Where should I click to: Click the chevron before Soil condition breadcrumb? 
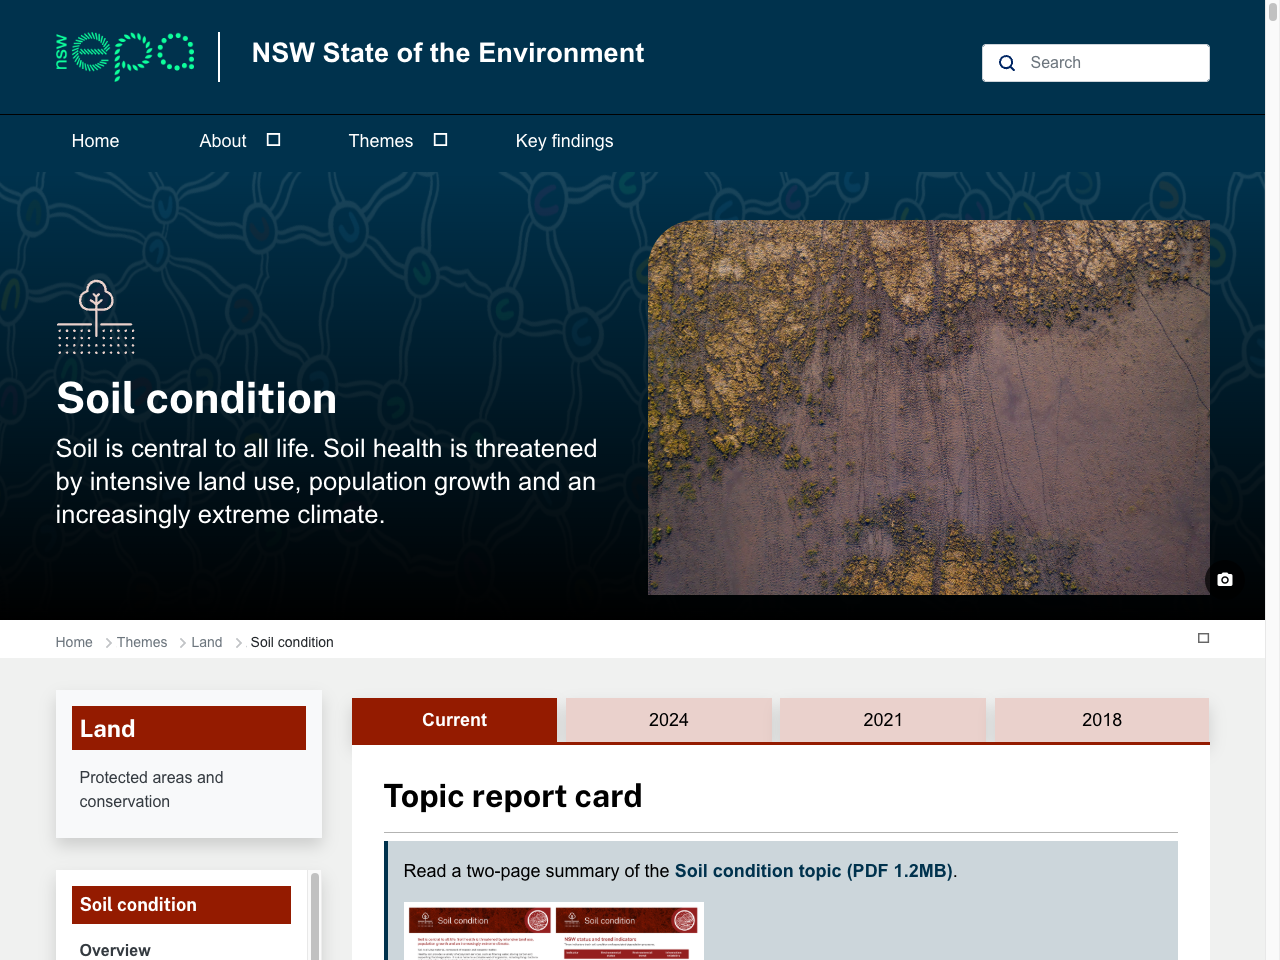pyautogui.click(x=238, y=642)
